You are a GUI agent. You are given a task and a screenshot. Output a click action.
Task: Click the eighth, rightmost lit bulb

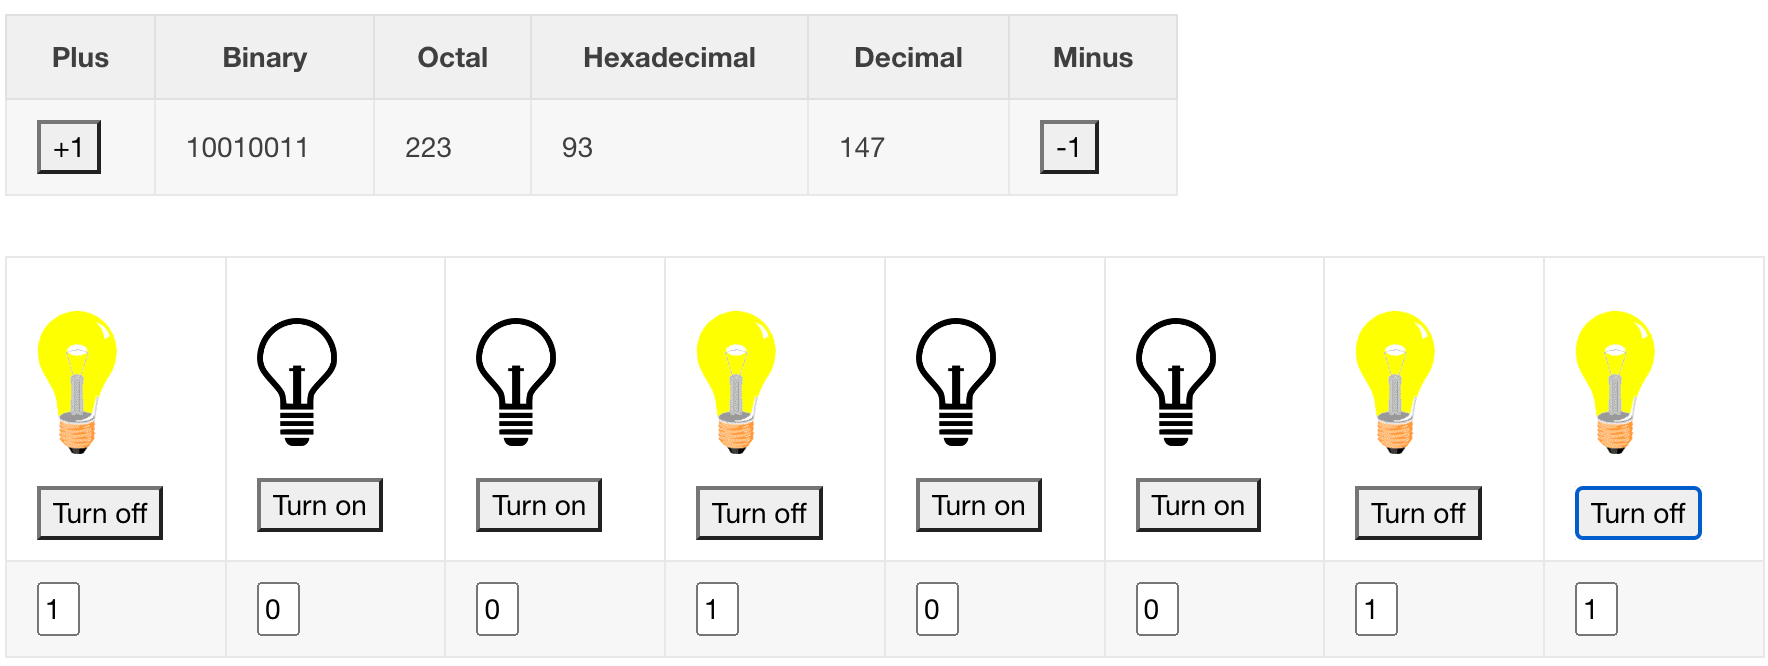(x=1615, y=382)
